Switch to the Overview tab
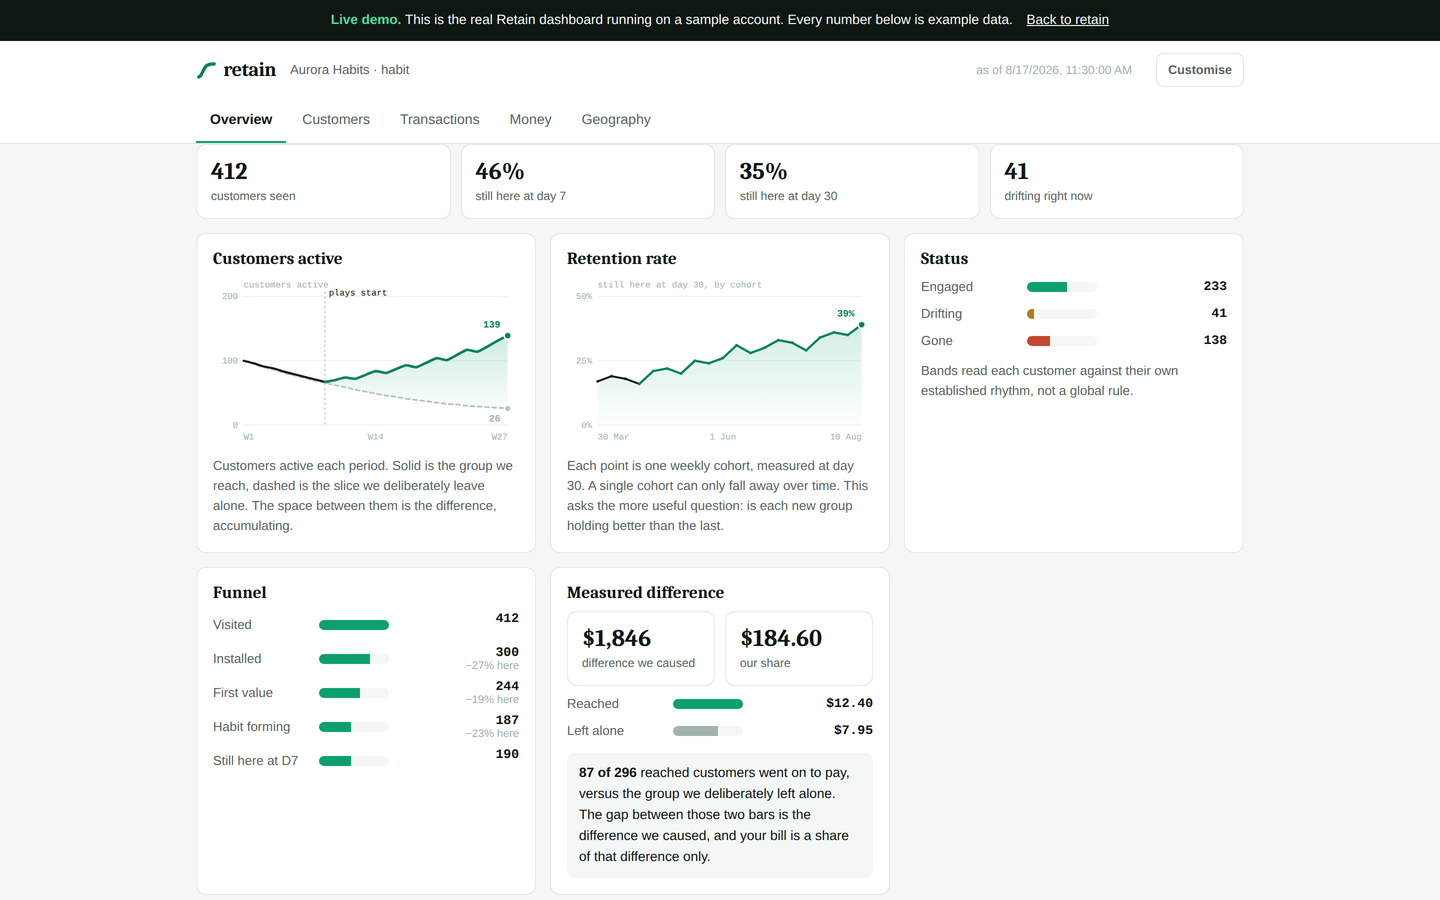1440x900 pixels. [x=241, y=120]
